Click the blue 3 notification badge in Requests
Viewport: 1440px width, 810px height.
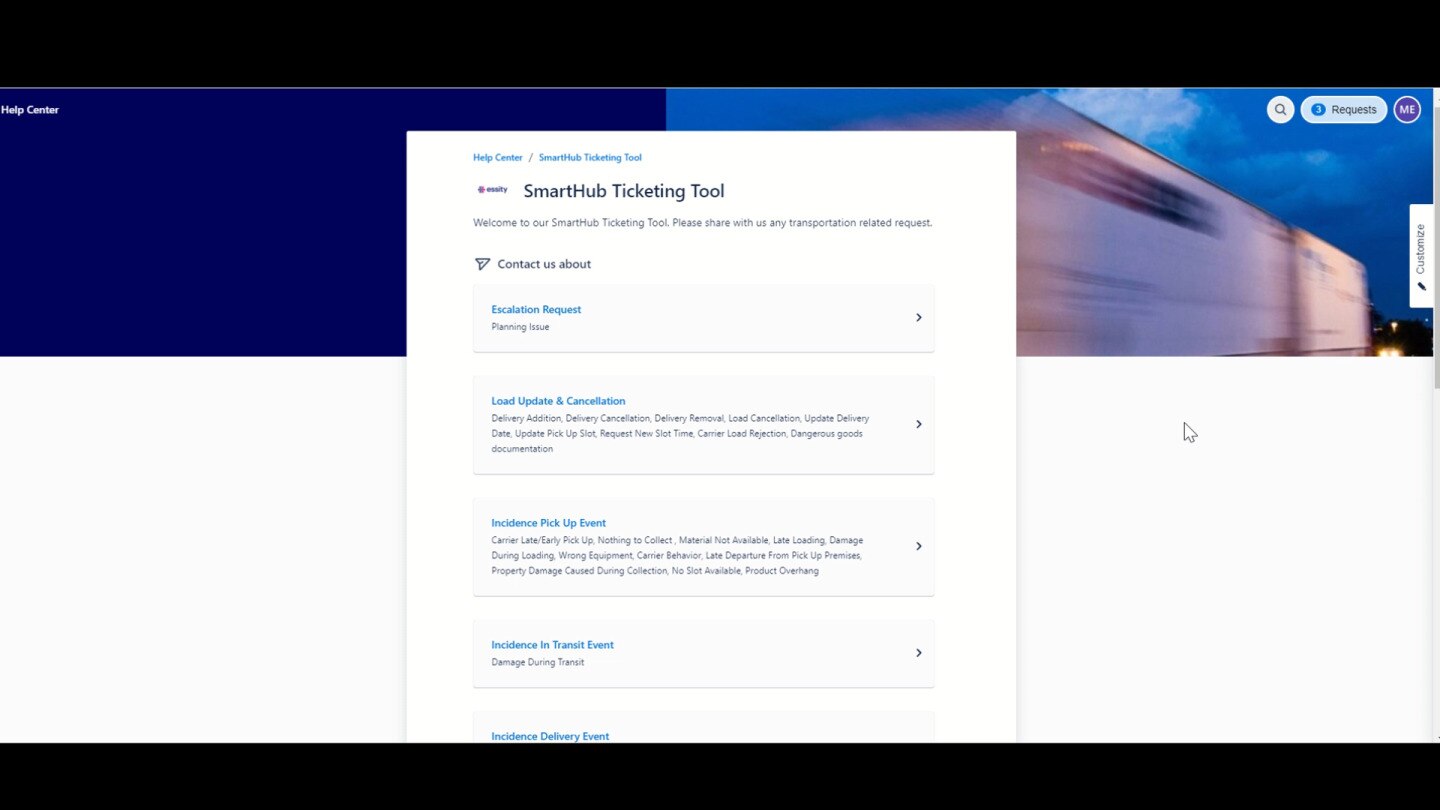click(x=1318, y=109)
